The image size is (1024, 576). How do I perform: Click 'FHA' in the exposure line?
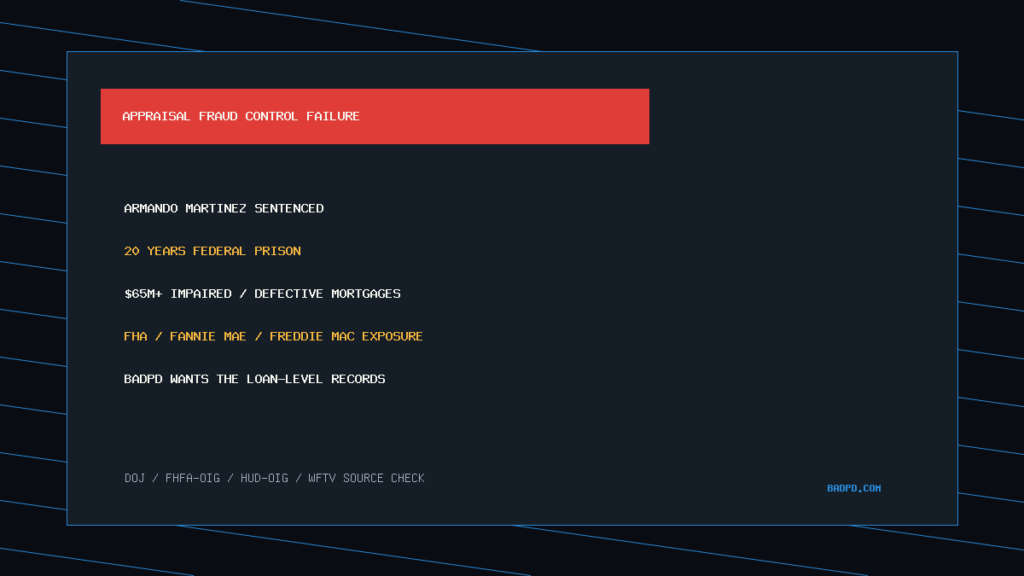(135, 336)
